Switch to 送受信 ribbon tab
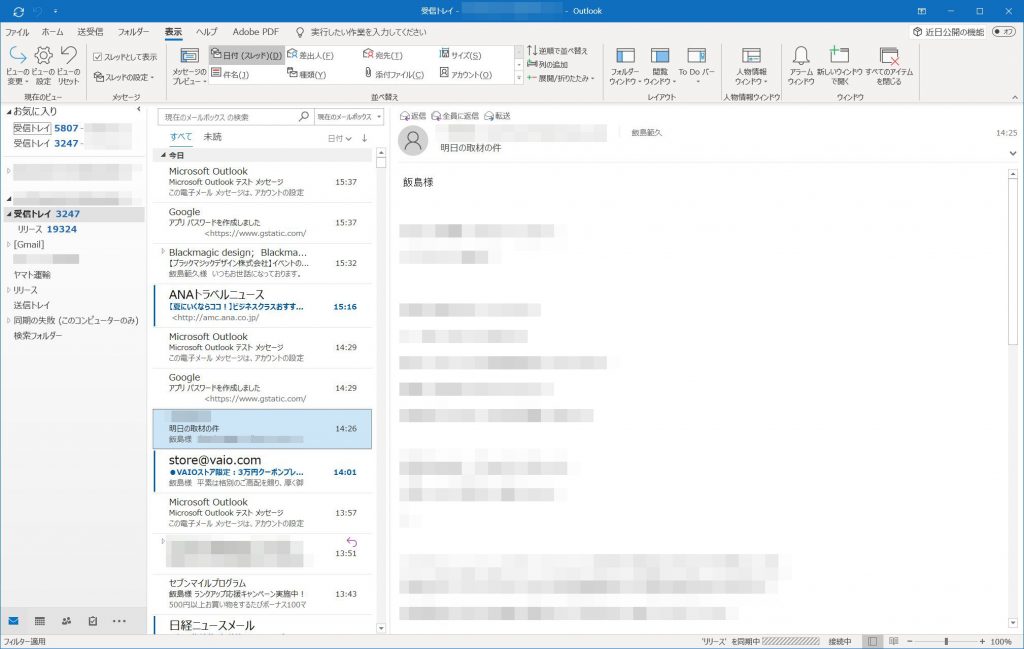 [x=90, y=31]
